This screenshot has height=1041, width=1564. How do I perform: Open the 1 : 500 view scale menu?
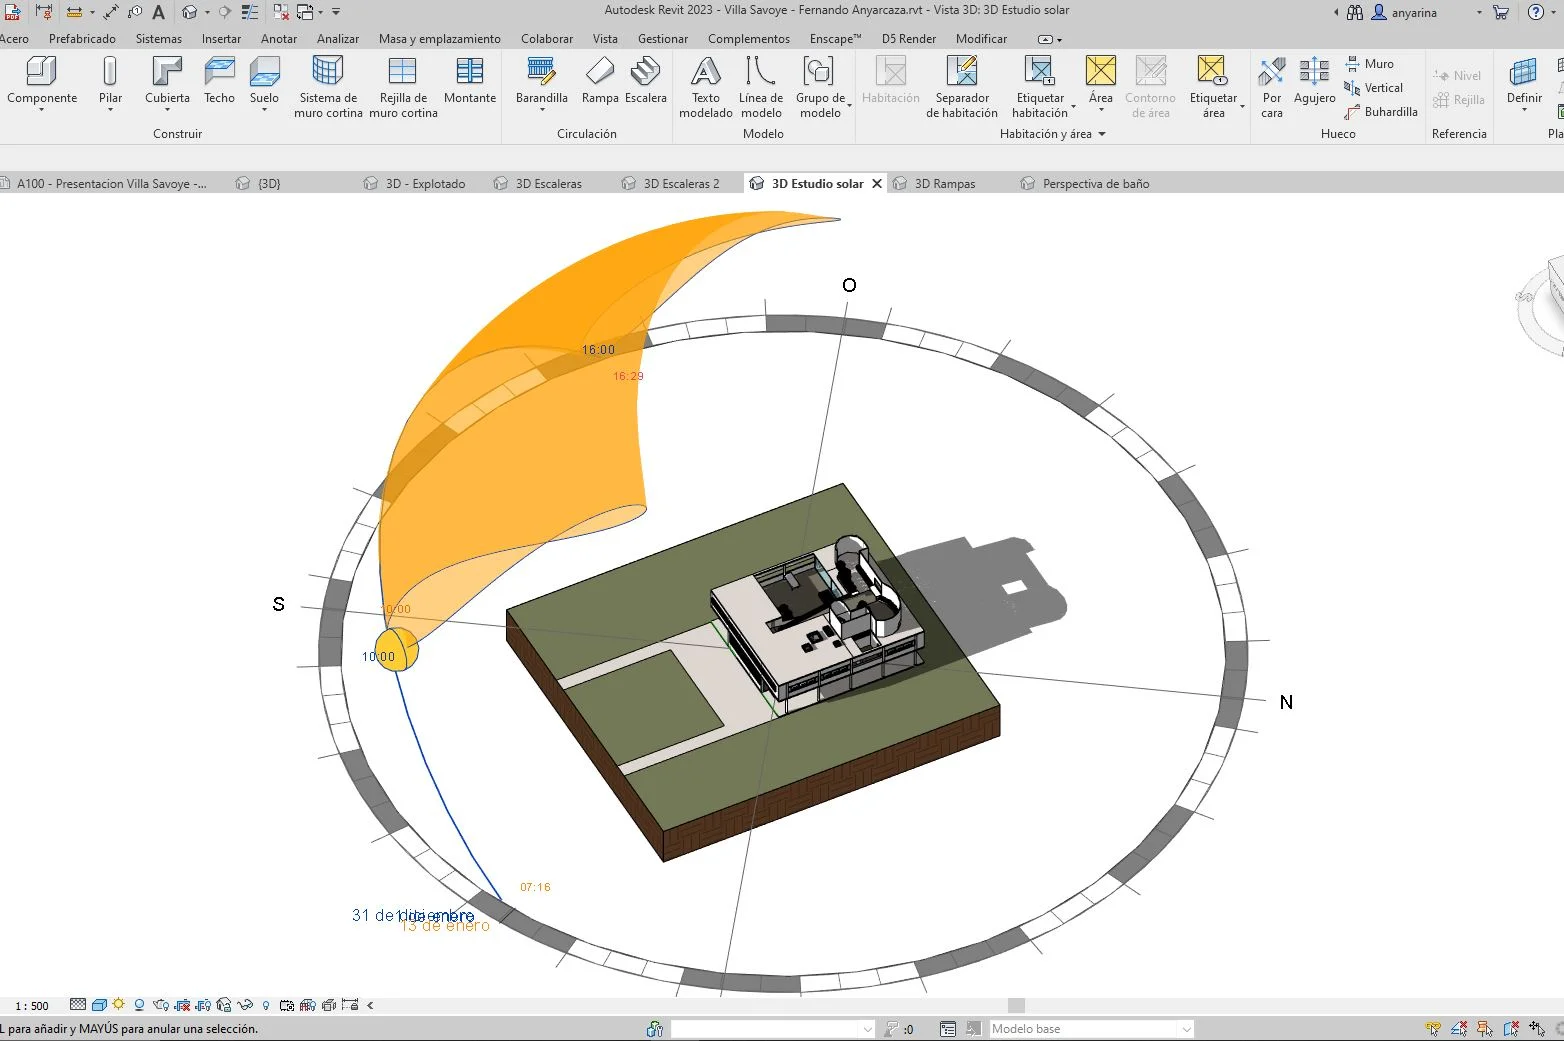coord(32,1006)
